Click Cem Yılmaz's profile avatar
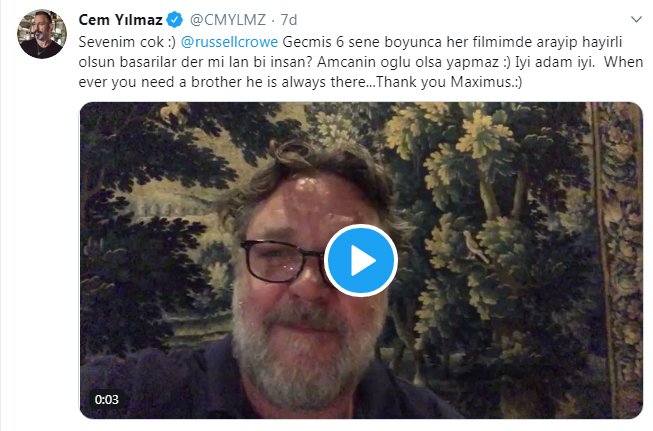The image size is (653, 431). pos(40,37)
